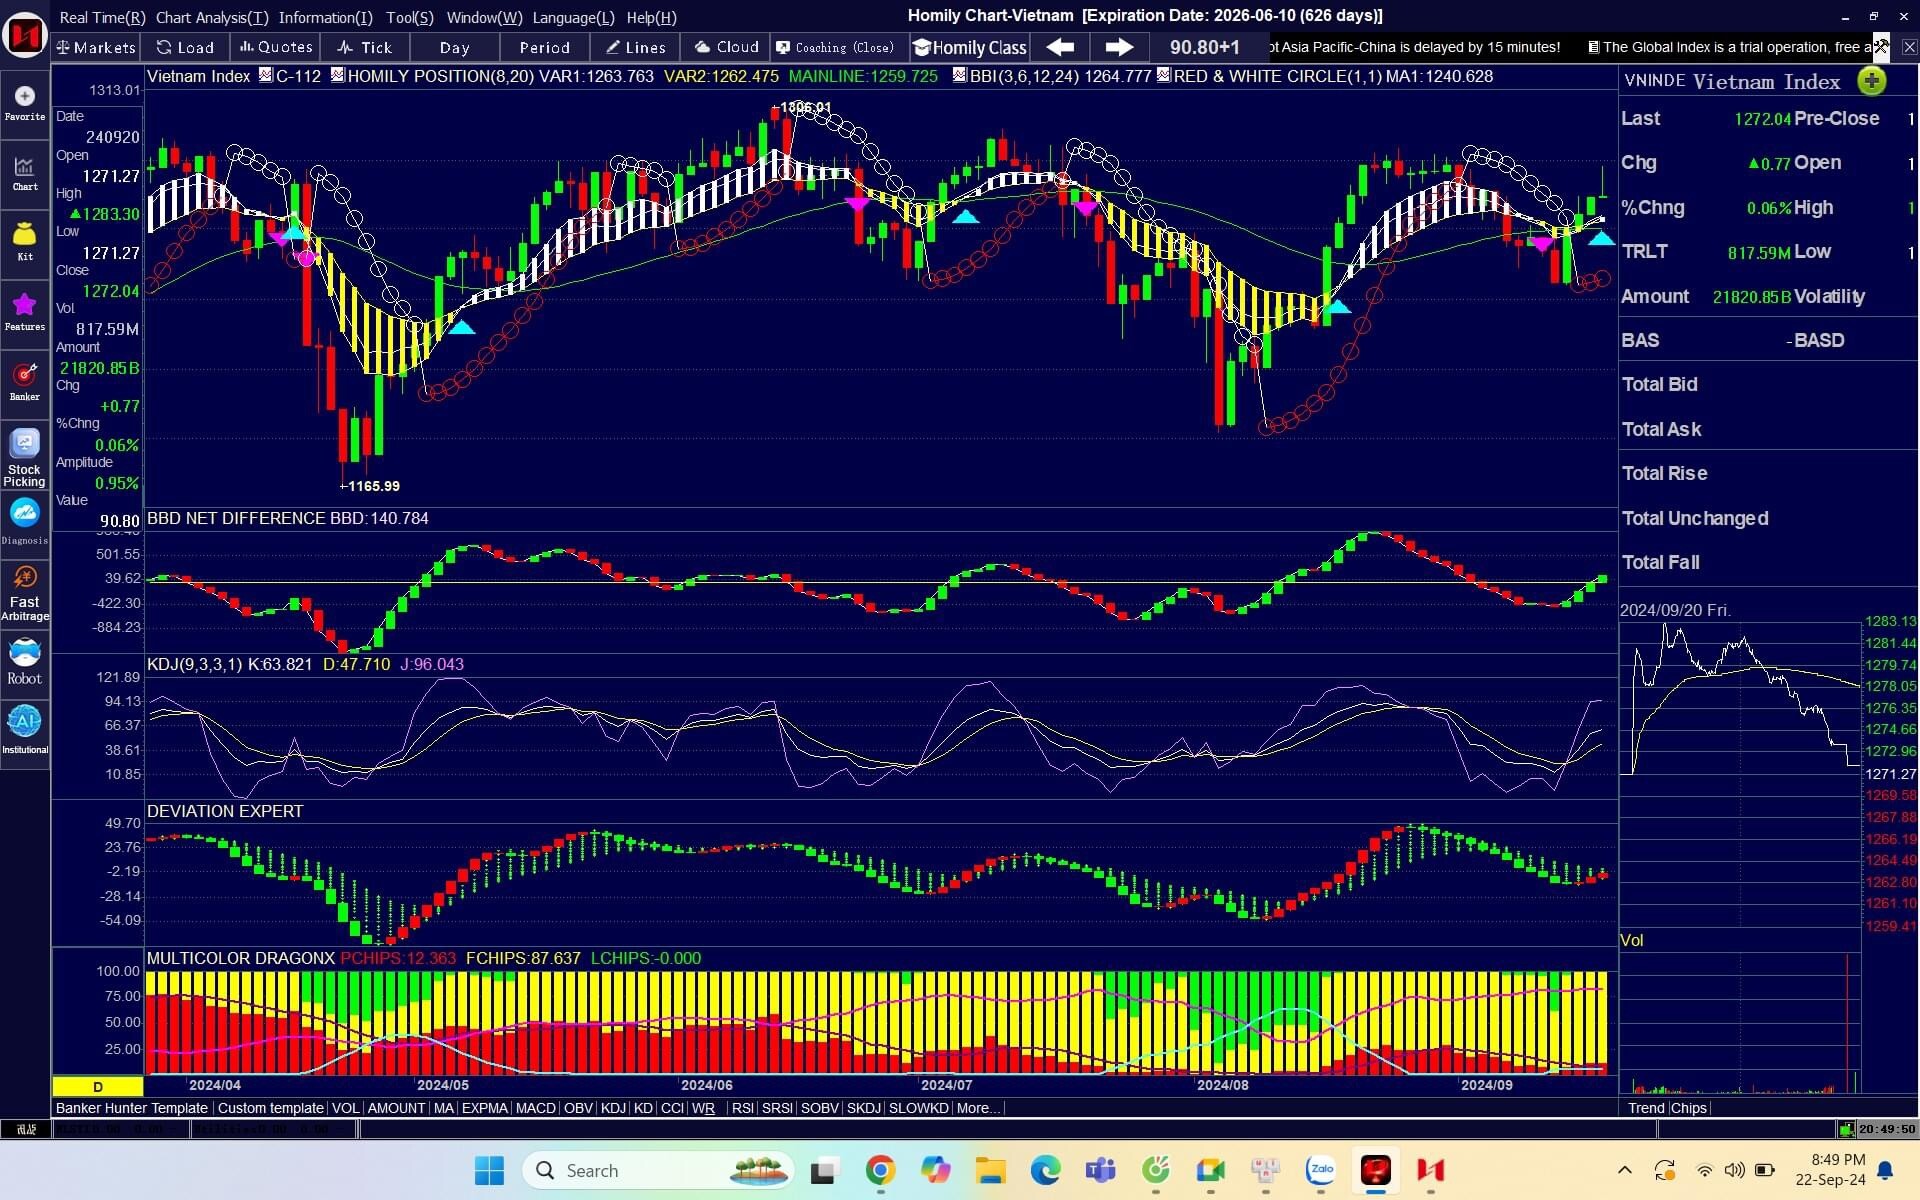Switch indicator to AMOUNT tab
This screenshot has width=1920, height=1200.
point(396,1108)
